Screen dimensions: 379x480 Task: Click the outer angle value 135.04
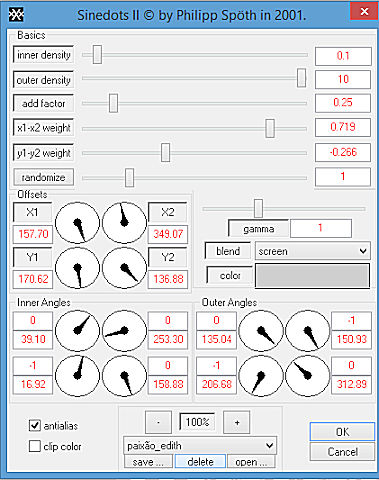pos(216,339)
